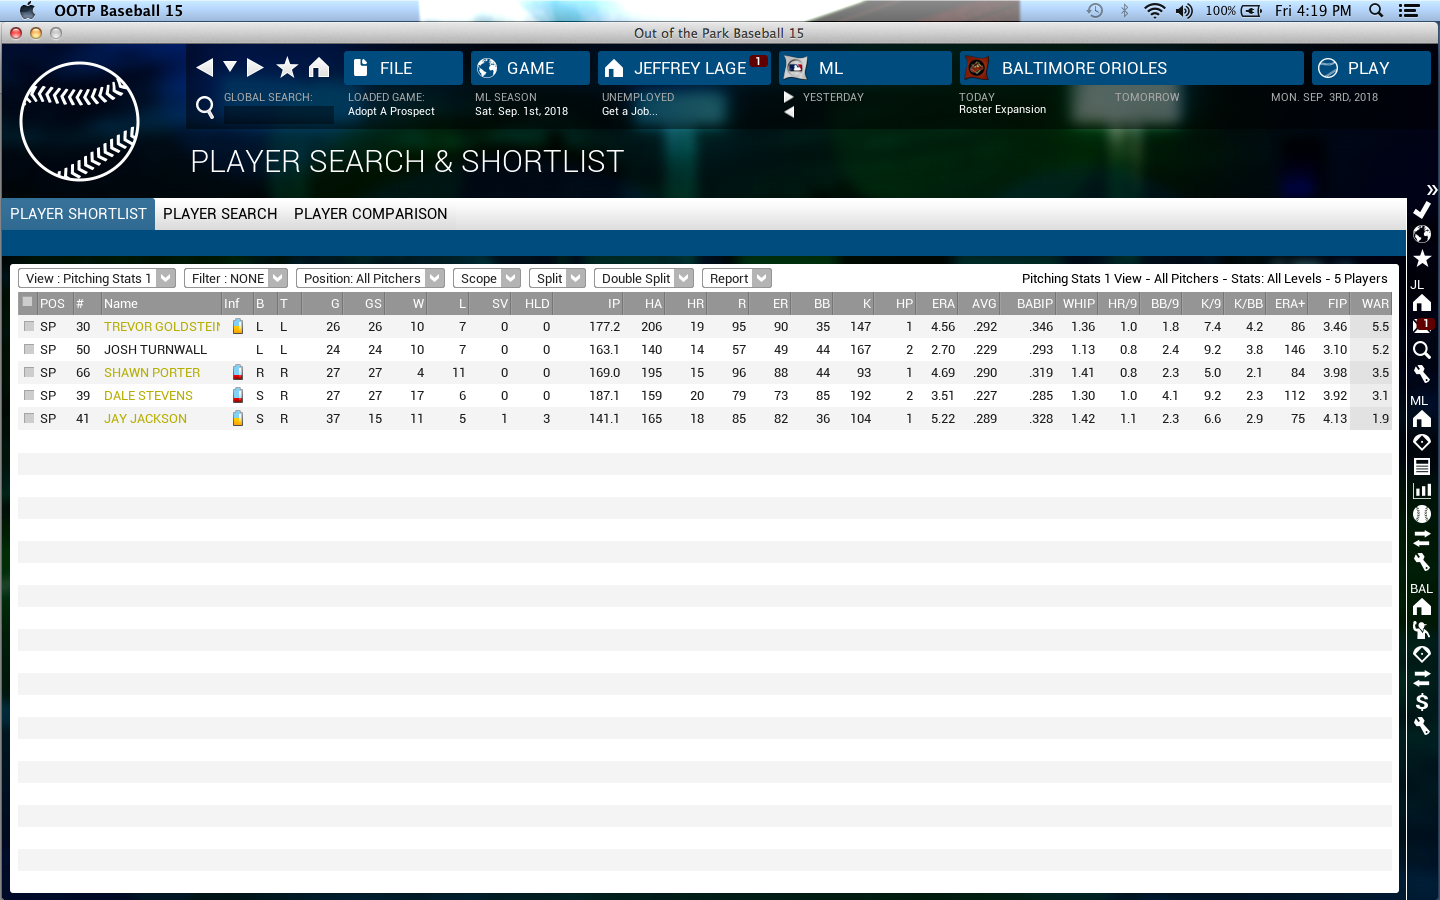Open the JL wrench settings icon
The width and height of the screenshot is (1440, 900).
point(1421,374)
